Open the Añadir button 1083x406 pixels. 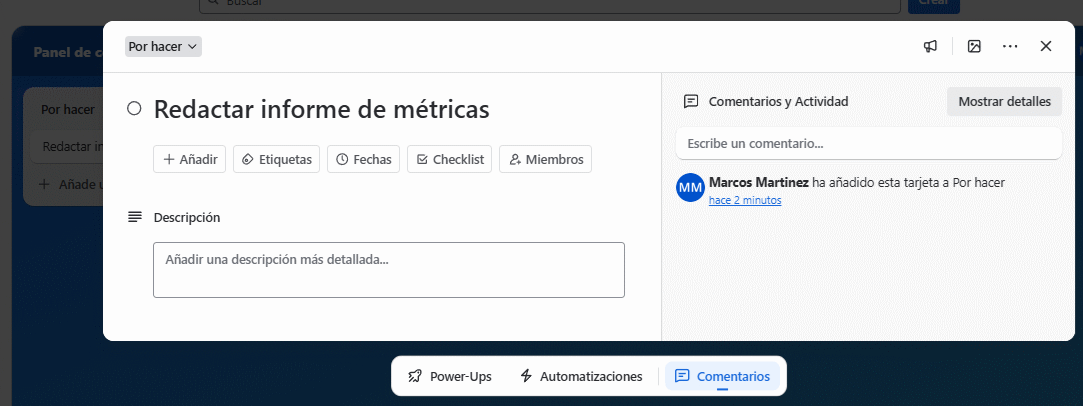pos(189,159)
